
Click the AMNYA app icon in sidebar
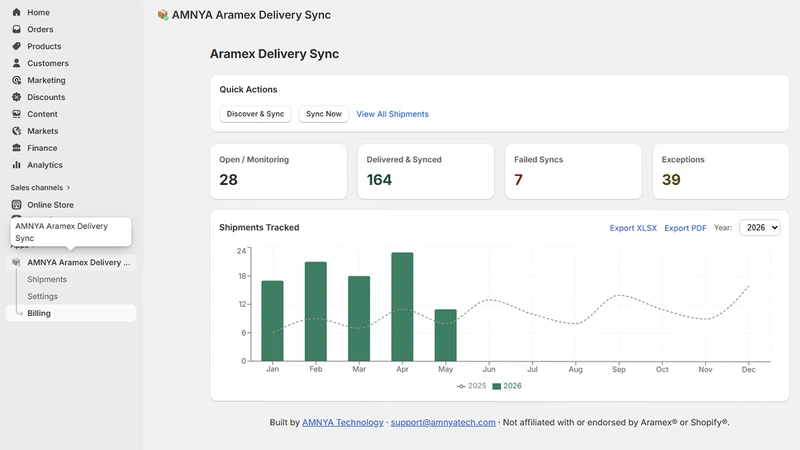16,262
